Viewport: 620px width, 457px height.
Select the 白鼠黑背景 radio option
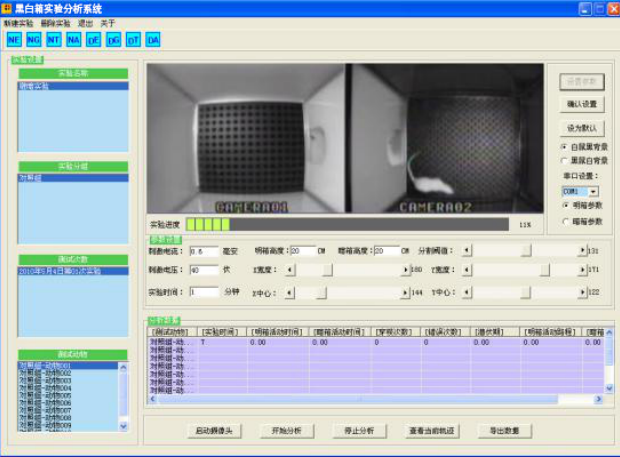pos(564,146)
